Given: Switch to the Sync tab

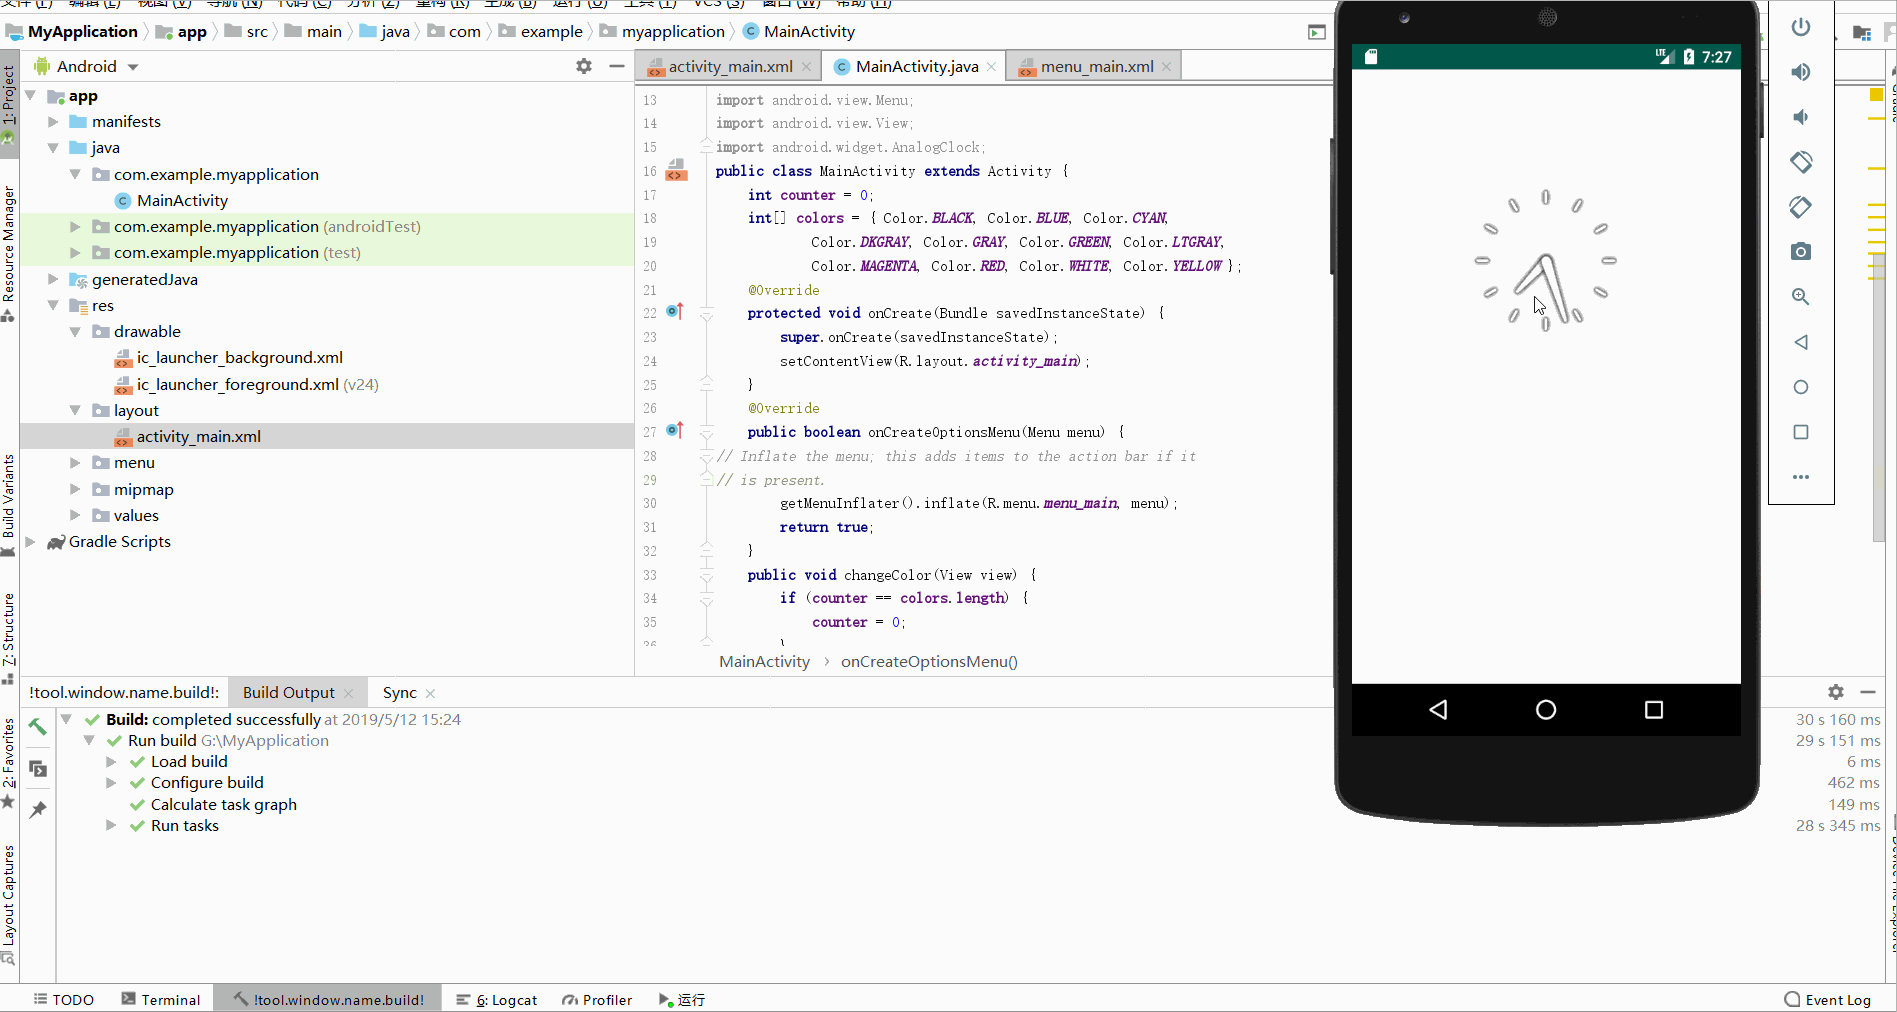Looking at the screenshot, I should (399, 693).
